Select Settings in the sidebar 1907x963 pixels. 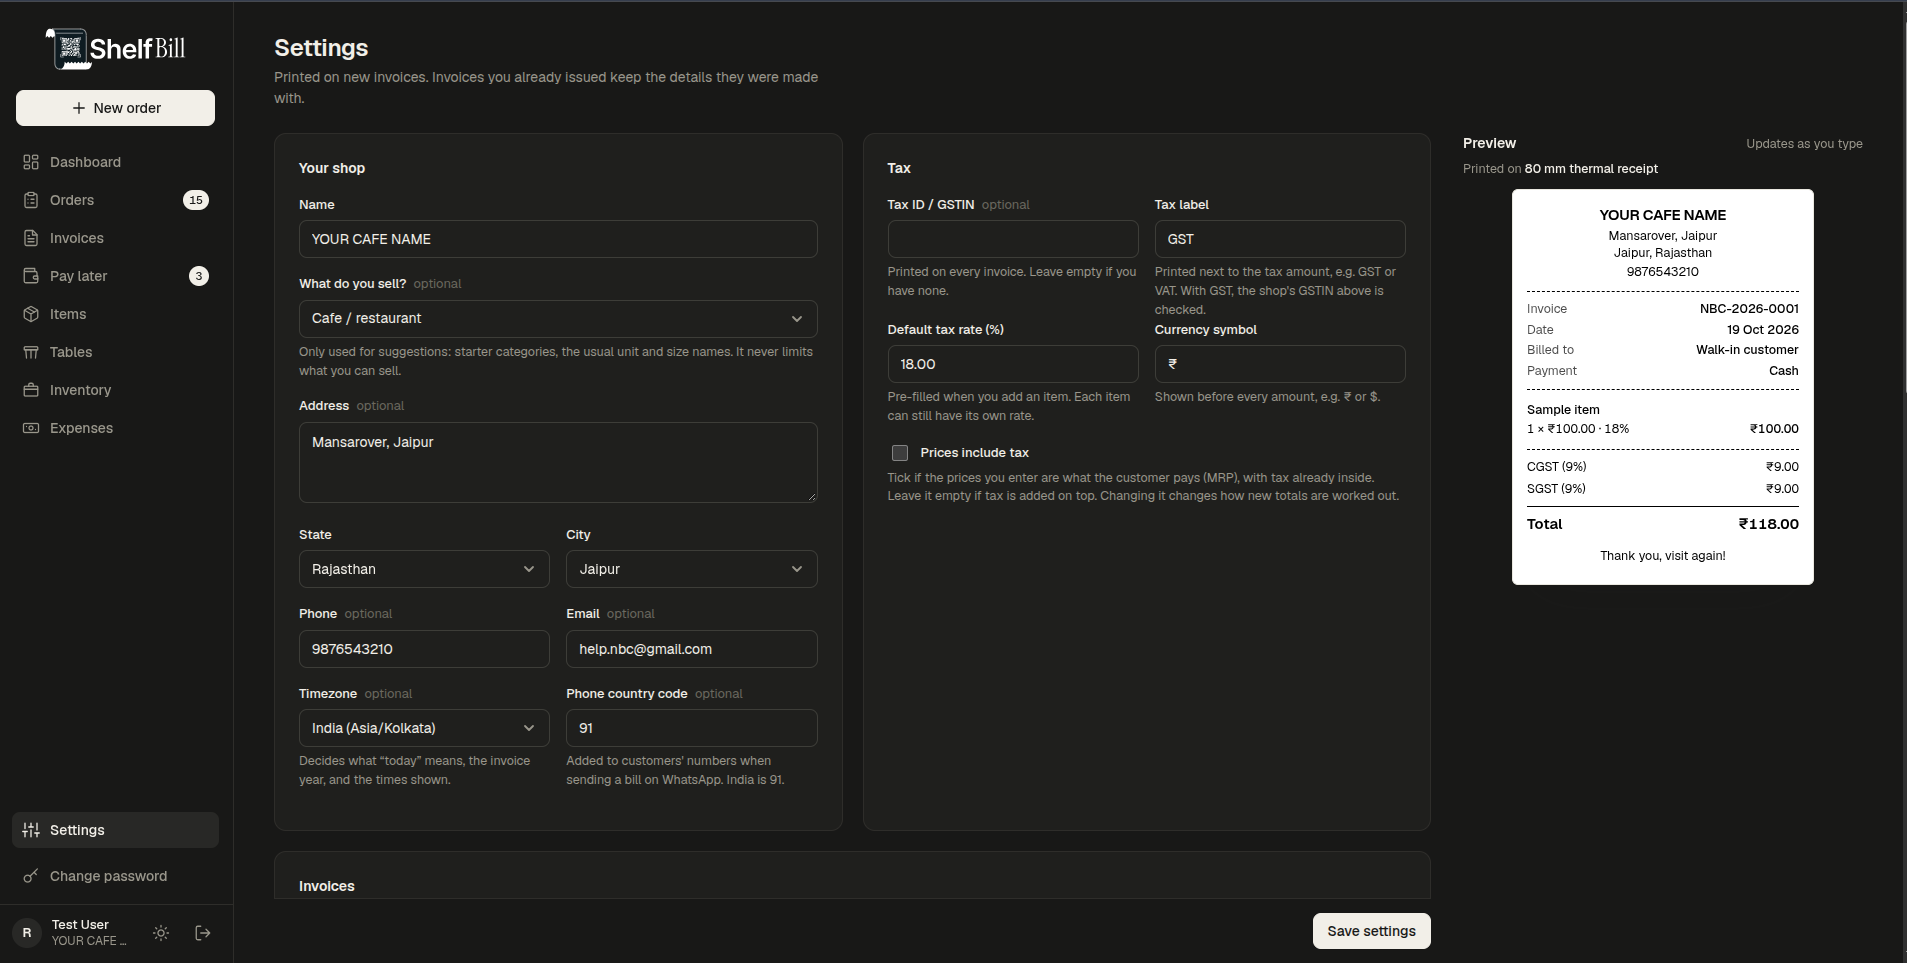[x=115, y=830]
